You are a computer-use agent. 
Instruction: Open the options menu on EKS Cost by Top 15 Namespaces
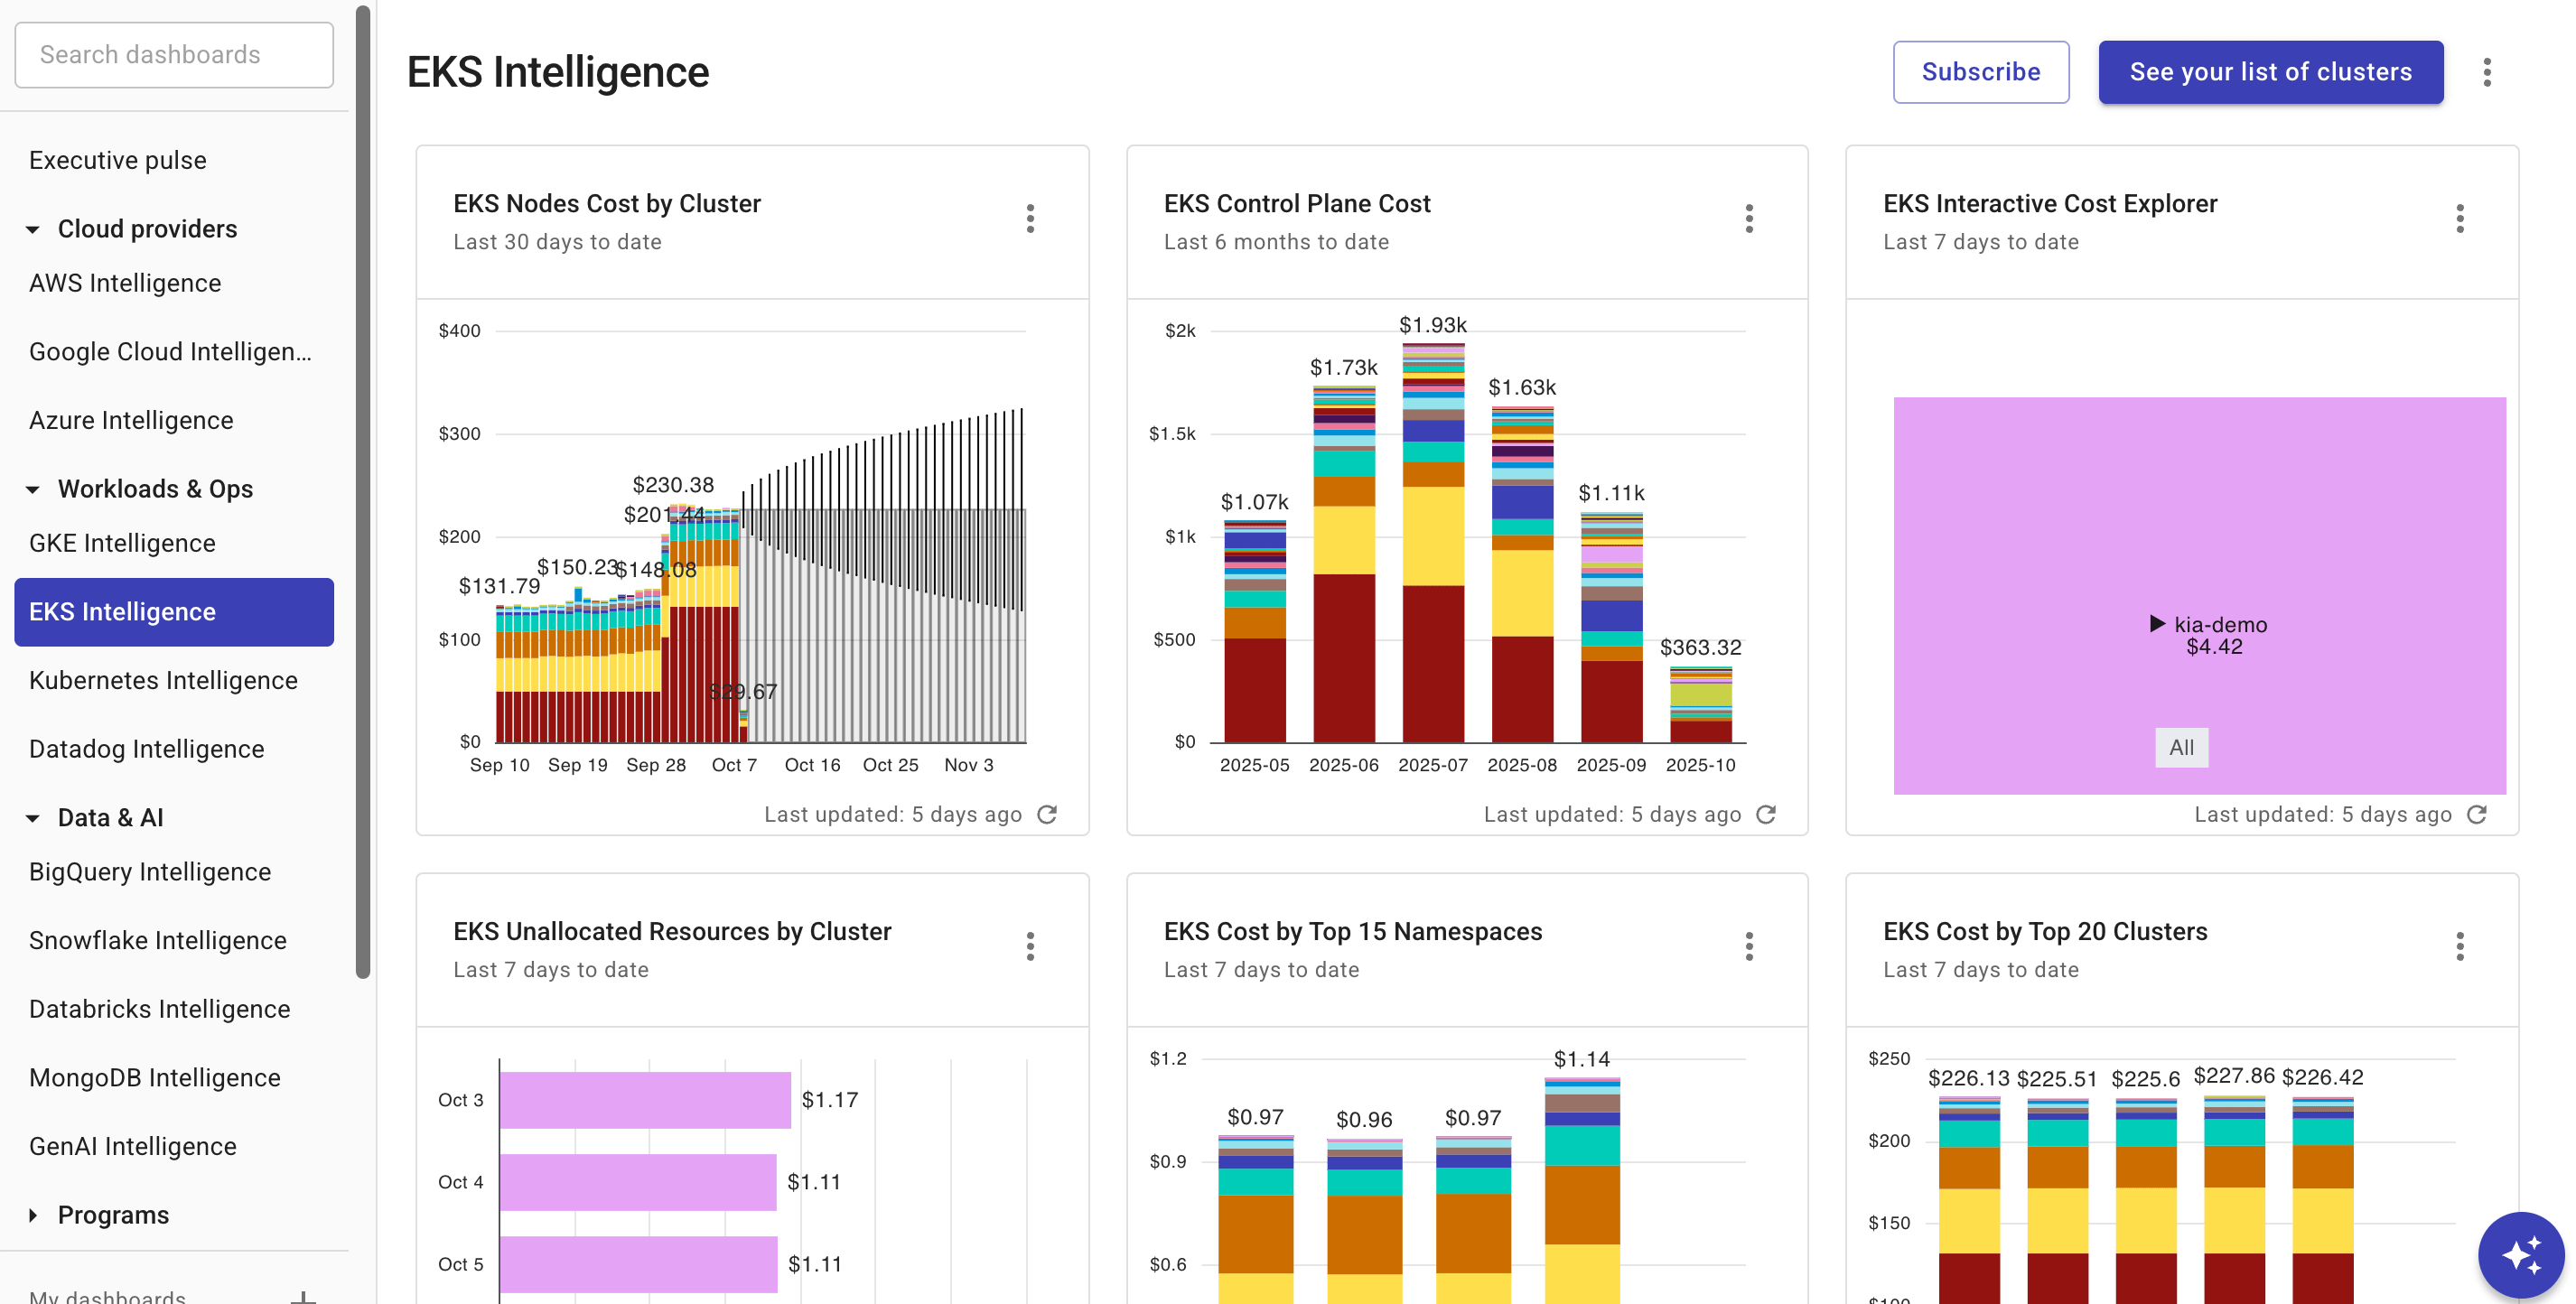[1749, 946]
